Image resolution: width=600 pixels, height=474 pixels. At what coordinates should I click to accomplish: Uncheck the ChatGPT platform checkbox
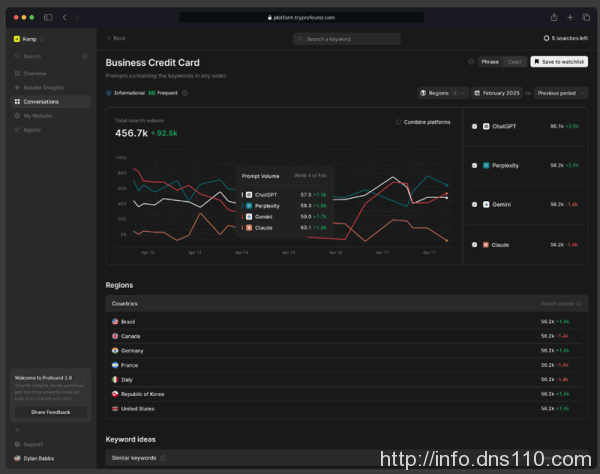[474, 127]
